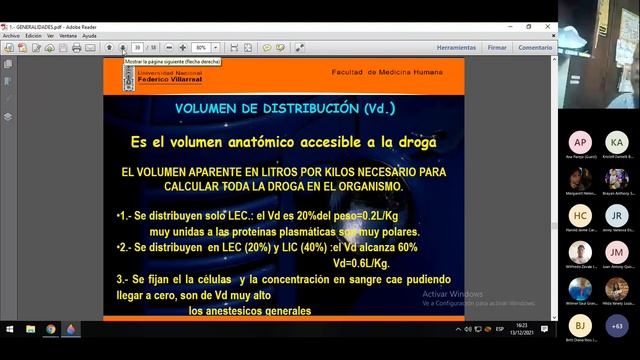Click the volume speaker tray icon
The height and width of the screenshot is (360, 640).
468,329
